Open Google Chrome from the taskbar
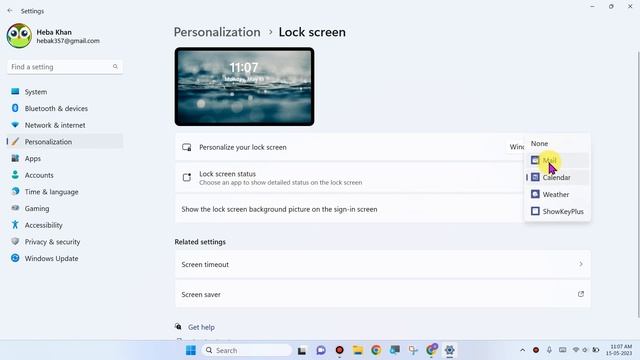The width and height of the screenshot is (640, 360). click(376, 350)
